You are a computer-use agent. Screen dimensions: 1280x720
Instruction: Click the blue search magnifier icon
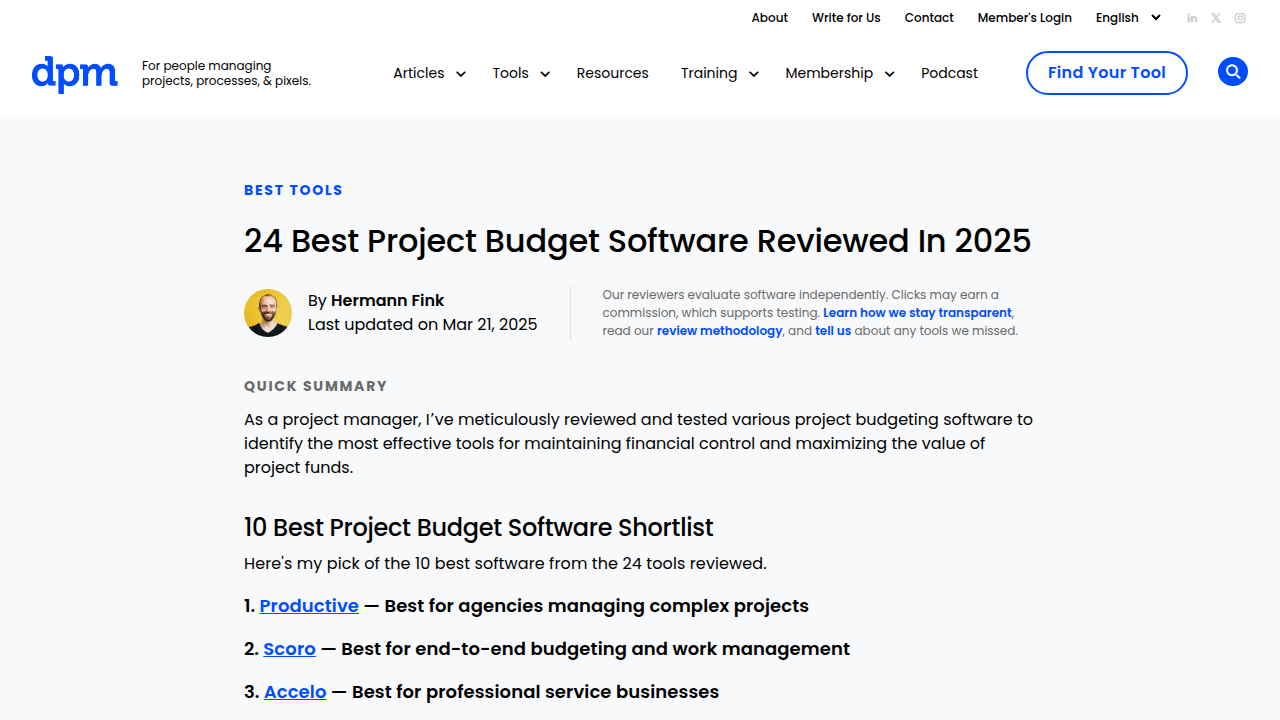[x=1233, y=72]
